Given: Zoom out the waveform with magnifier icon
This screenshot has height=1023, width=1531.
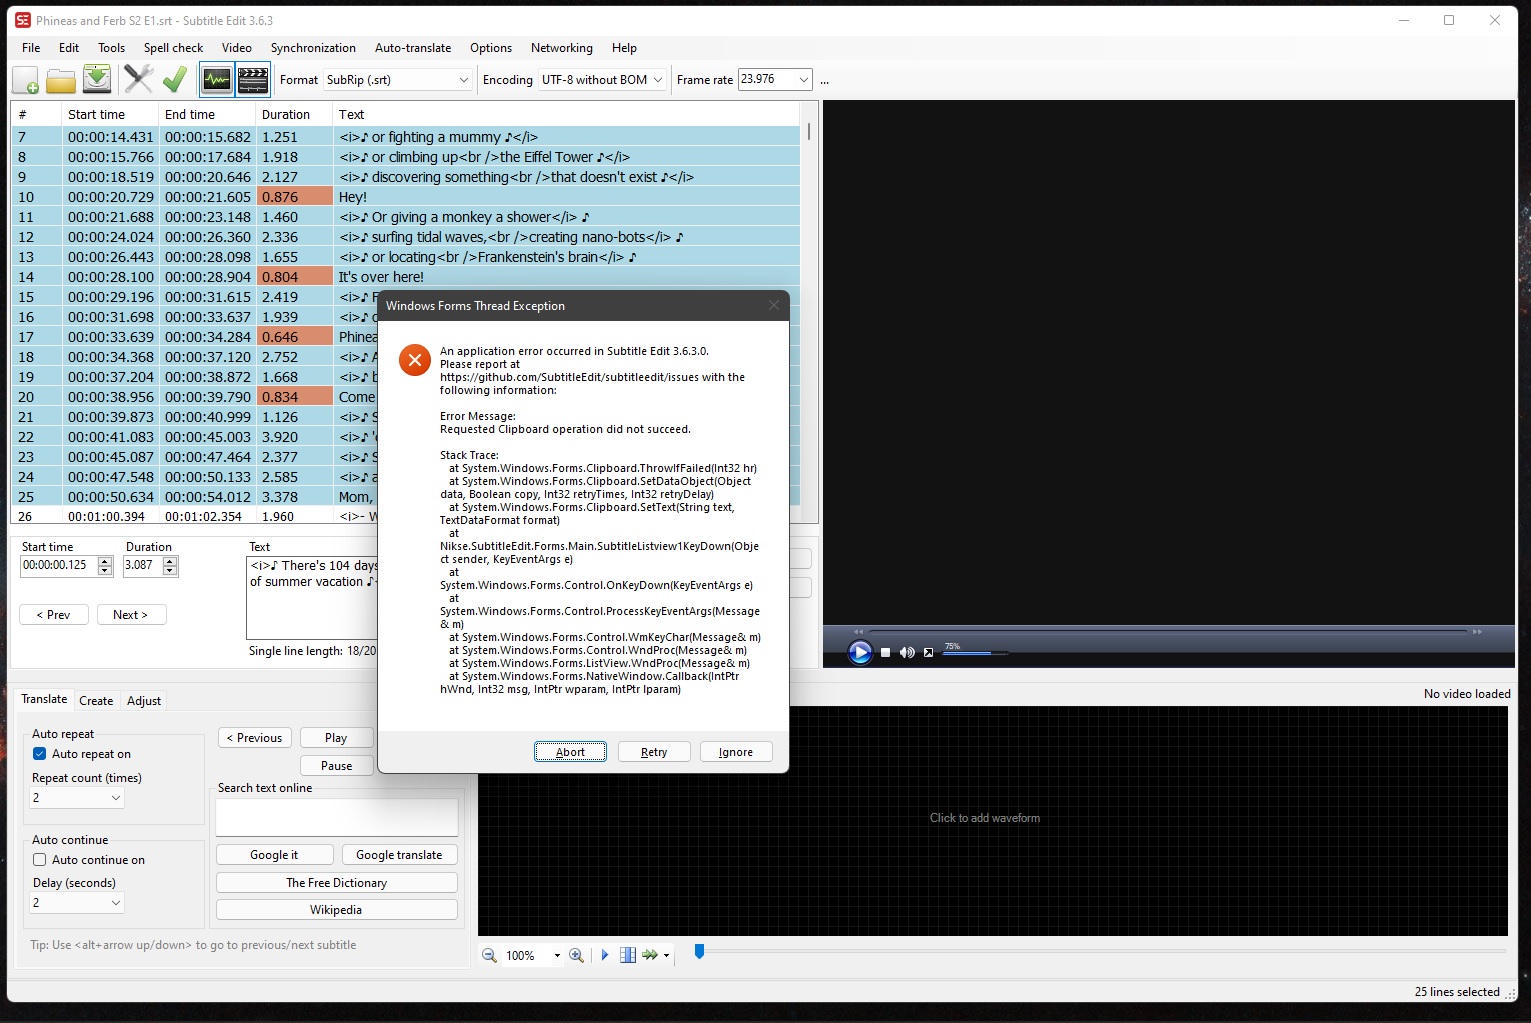Looking at the screenshot, I should (489, 955).
